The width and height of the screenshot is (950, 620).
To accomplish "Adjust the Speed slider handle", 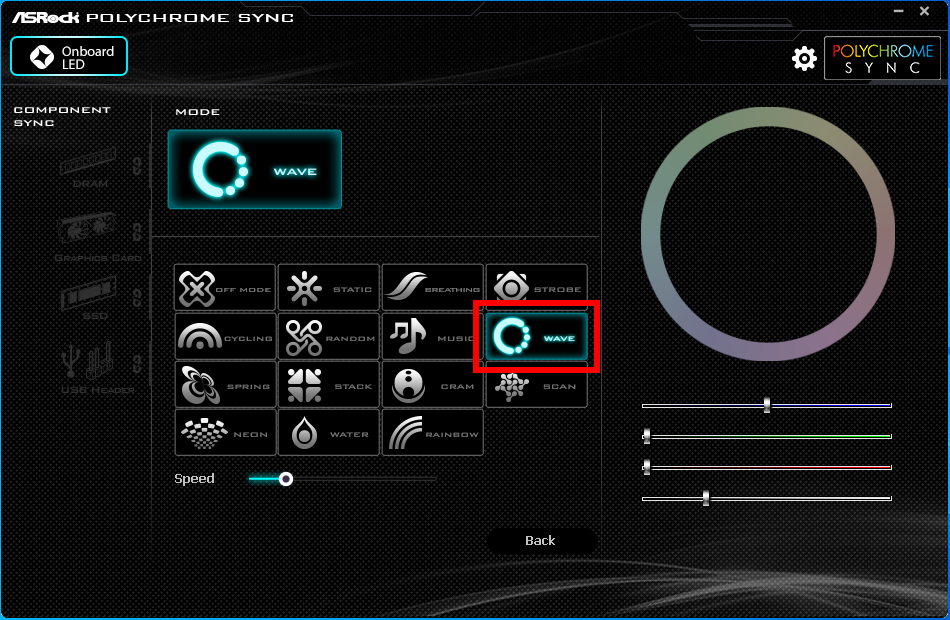I will pyautogui.click(x=286, y=479).
